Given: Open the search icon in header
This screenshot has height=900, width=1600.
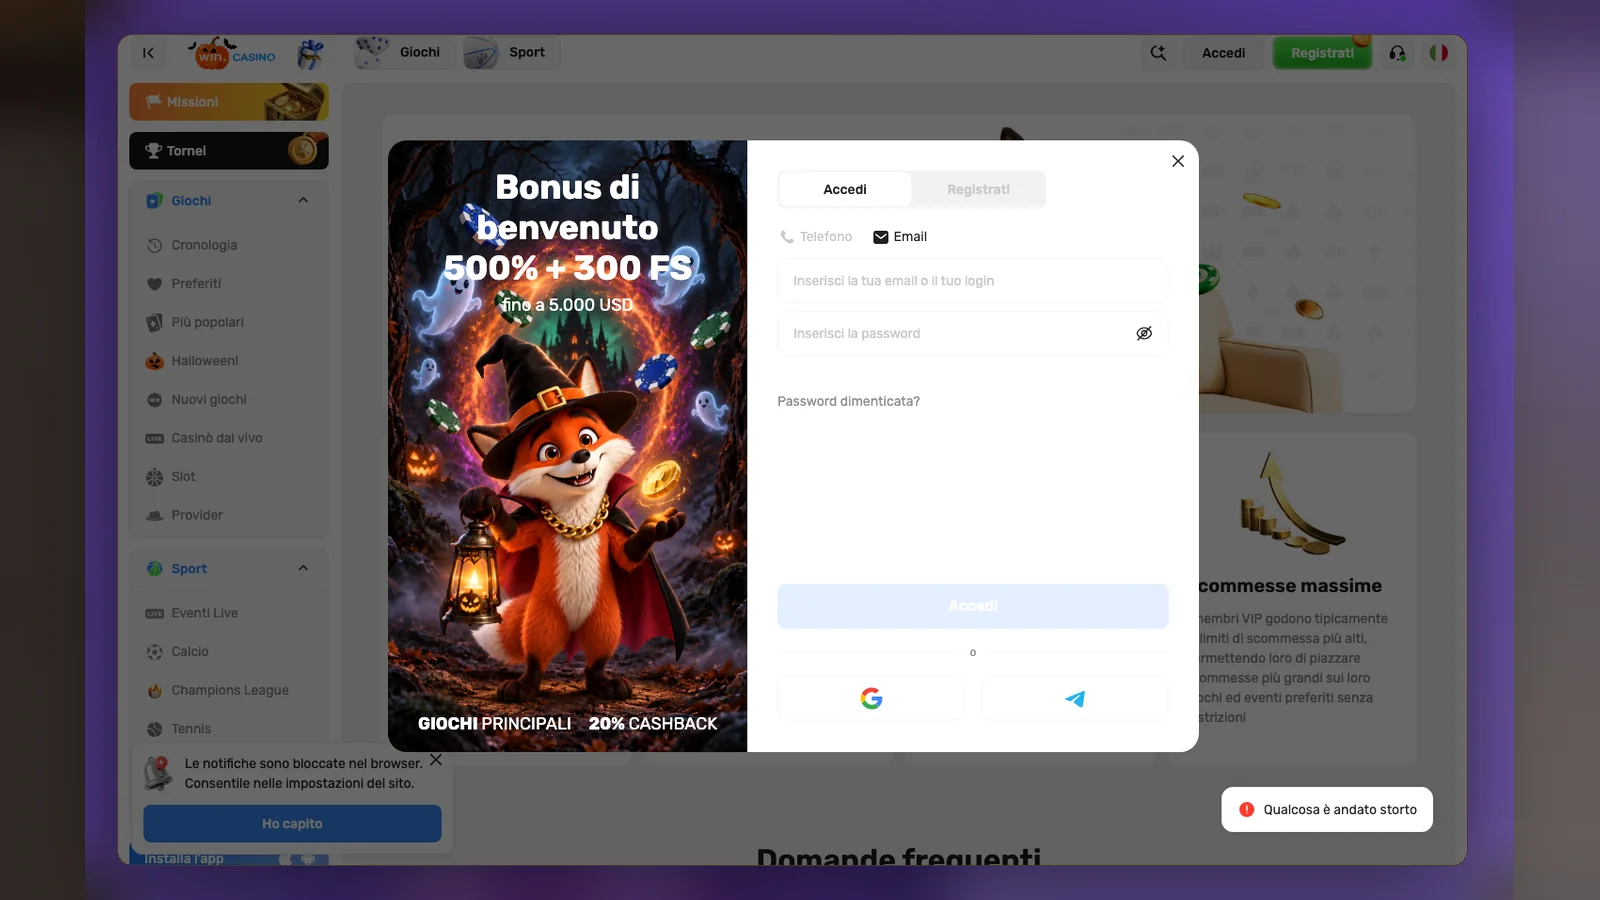Looking at the screenshot, I should tap(1158, 53).
